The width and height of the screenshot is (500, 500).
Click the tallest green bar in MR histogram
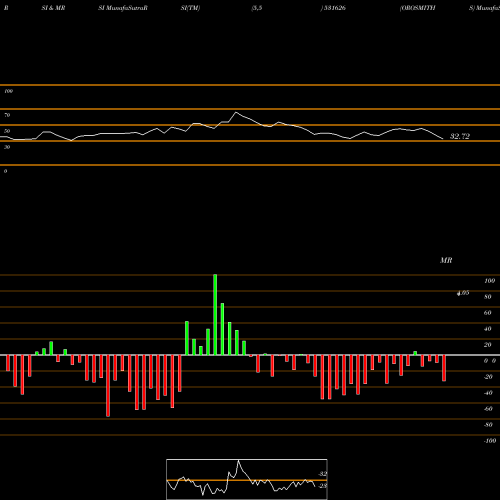(215, 315)
